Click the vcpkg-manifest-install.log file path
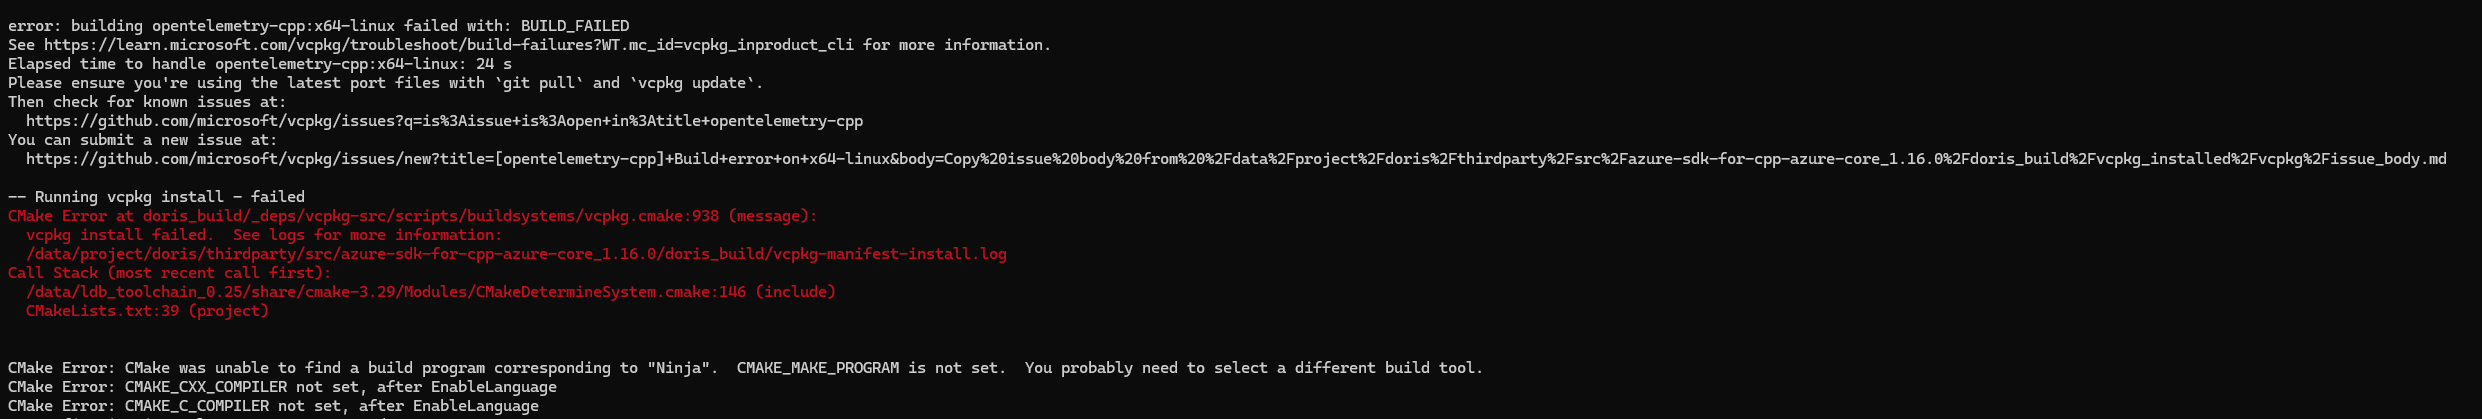 coord(516,254)
